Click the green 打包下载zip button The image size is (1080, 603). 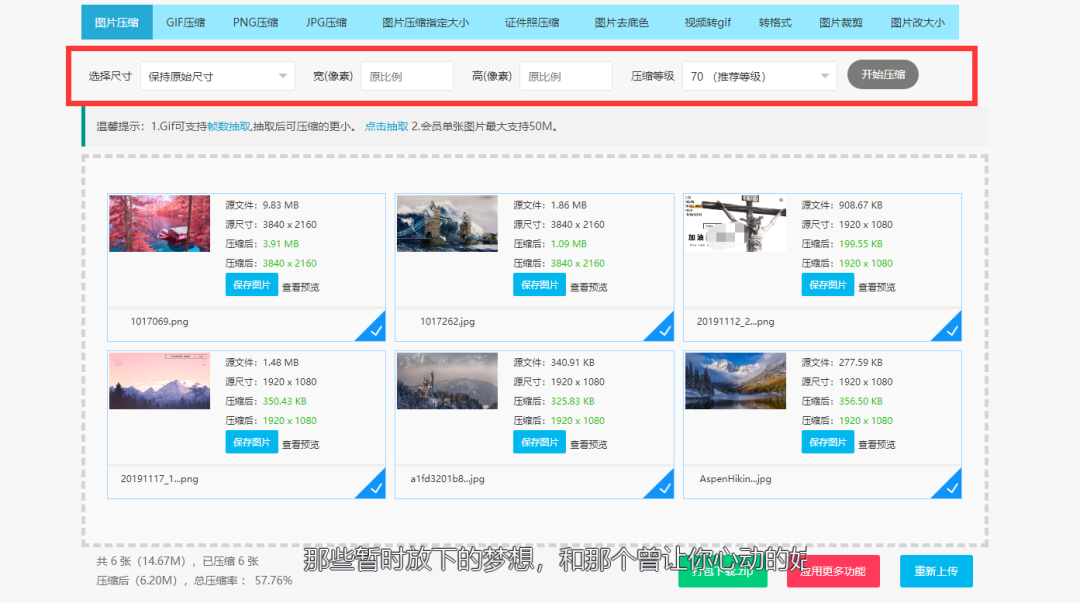[723, 571]
